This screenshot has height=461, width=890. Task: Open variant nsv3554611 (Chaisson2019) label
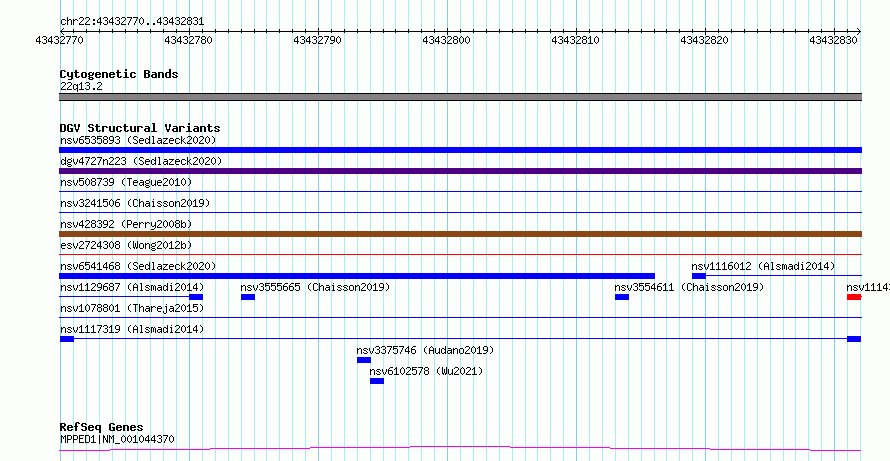689,287
